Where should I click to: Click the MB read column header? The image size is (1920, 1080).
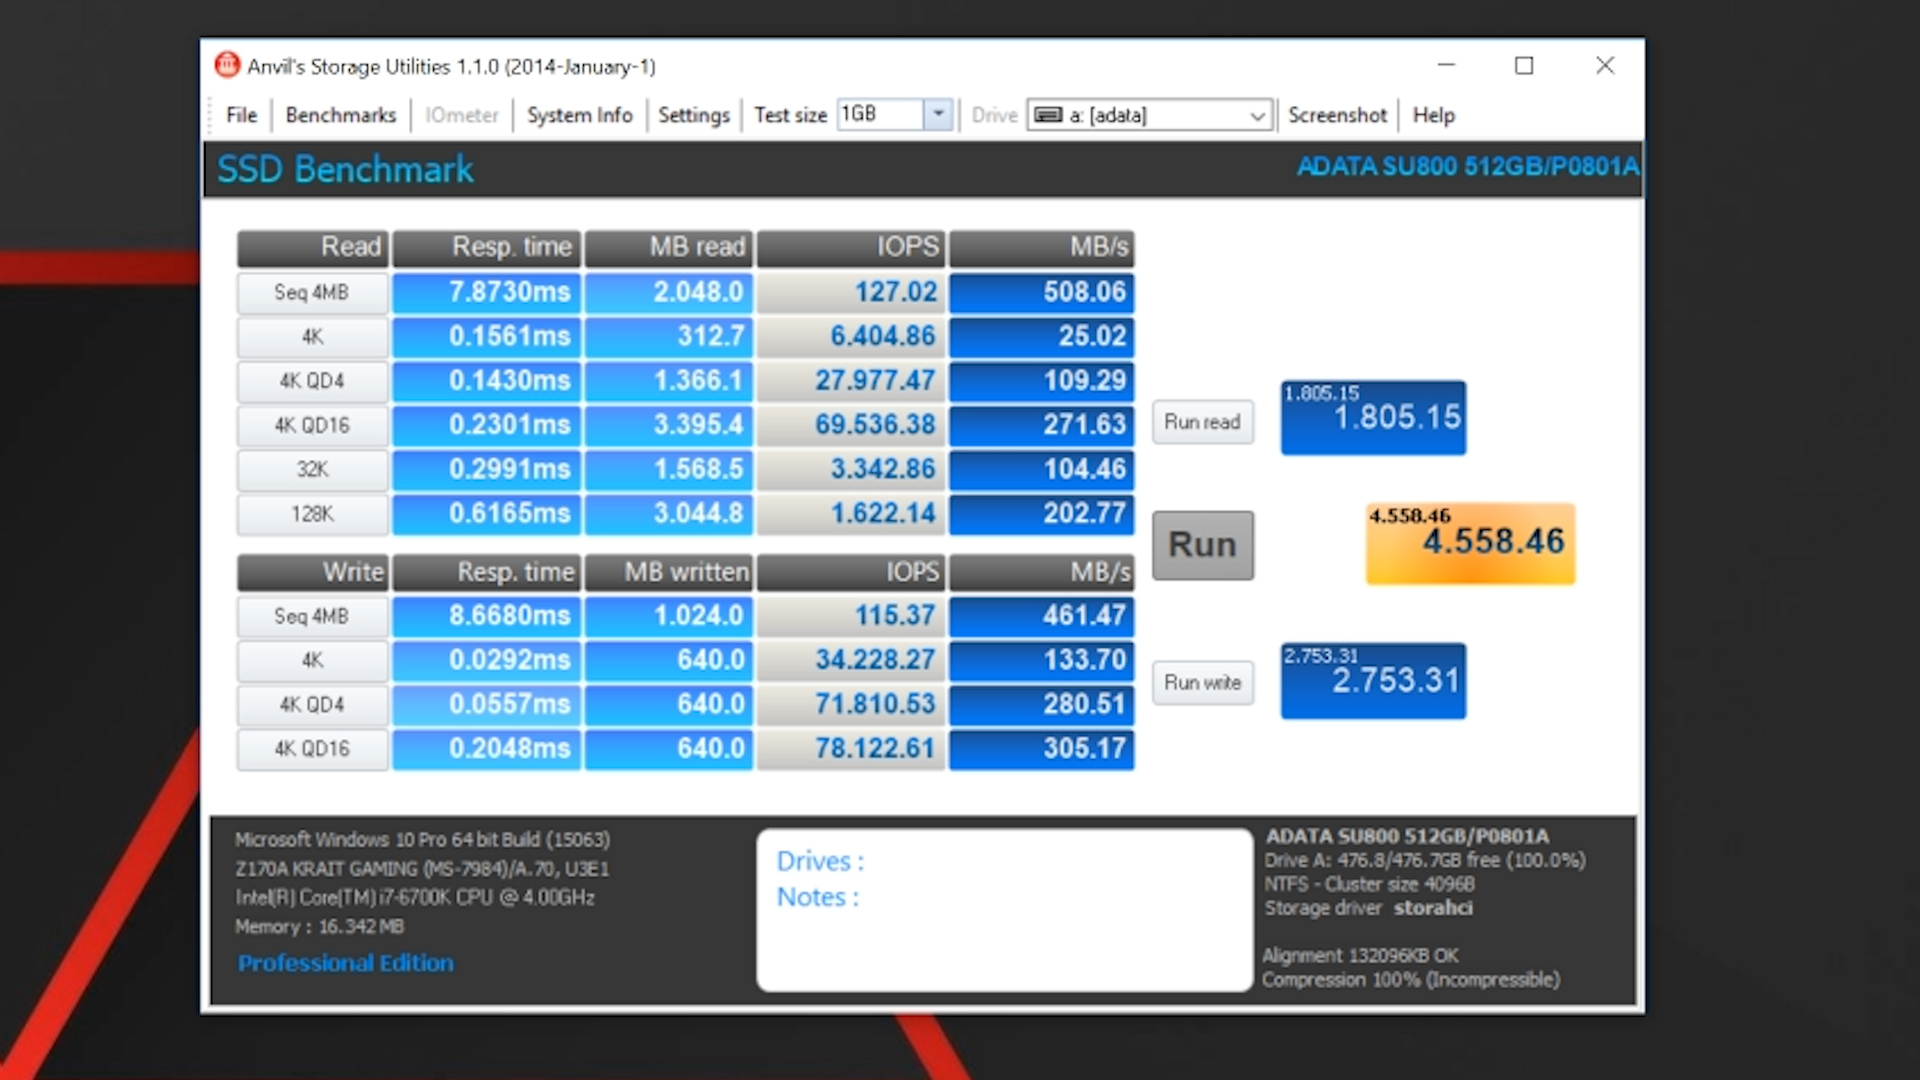667,247
